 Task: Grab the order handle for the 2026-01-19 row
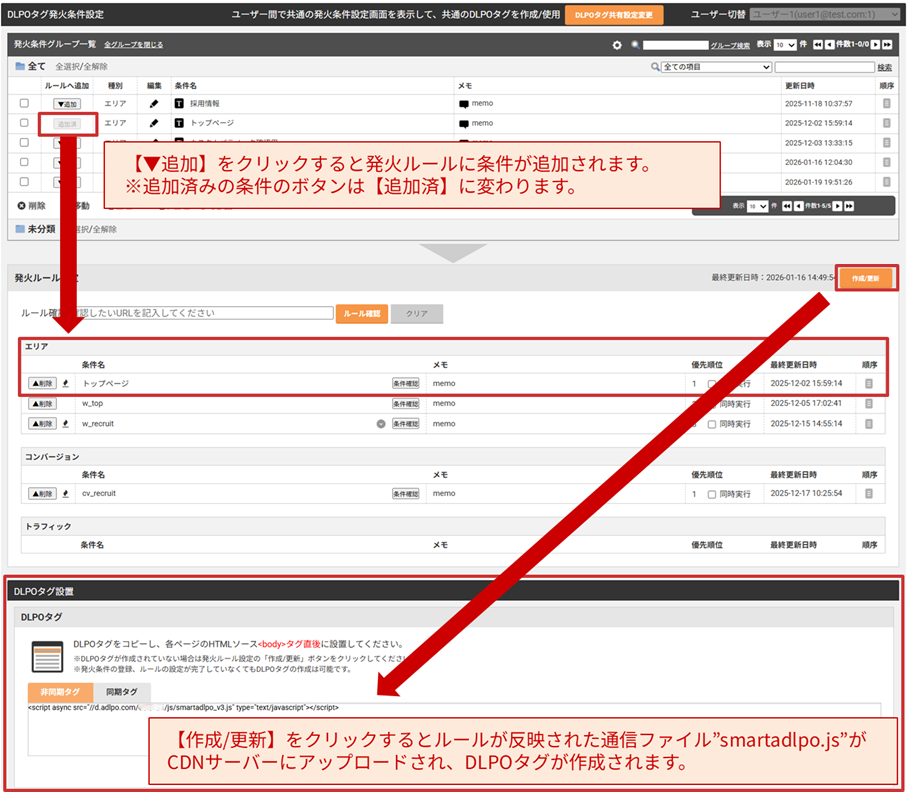click(886, 182)
